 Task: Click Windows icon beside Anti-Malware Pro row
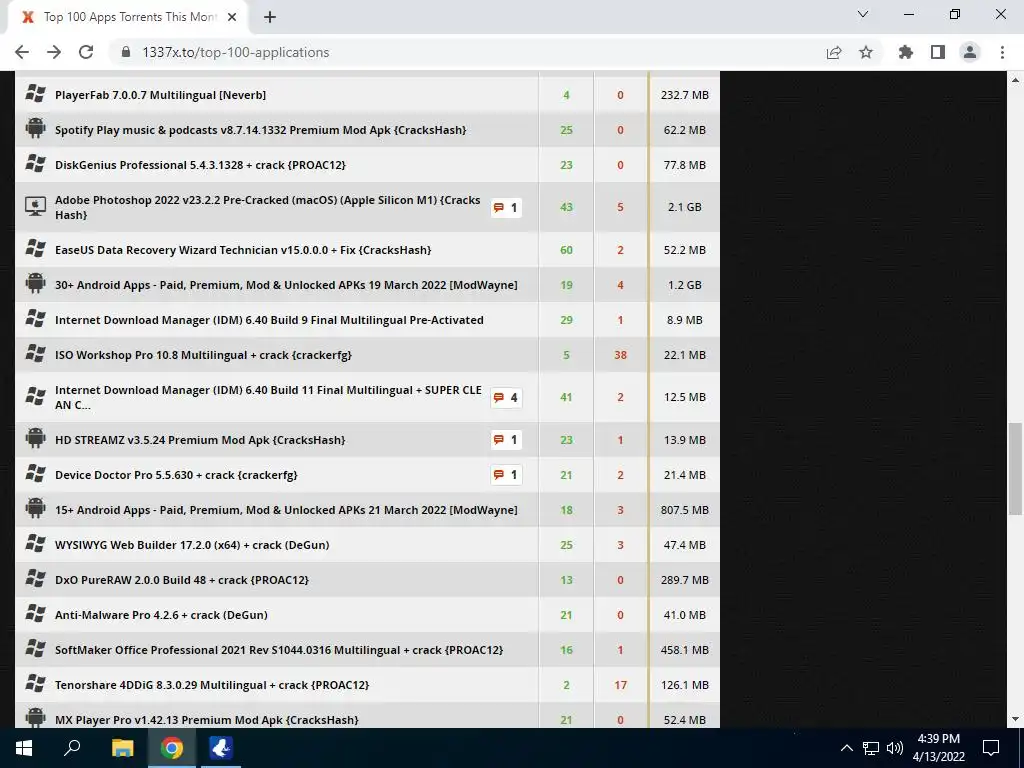pyautogui.click(x=35, y=613)
